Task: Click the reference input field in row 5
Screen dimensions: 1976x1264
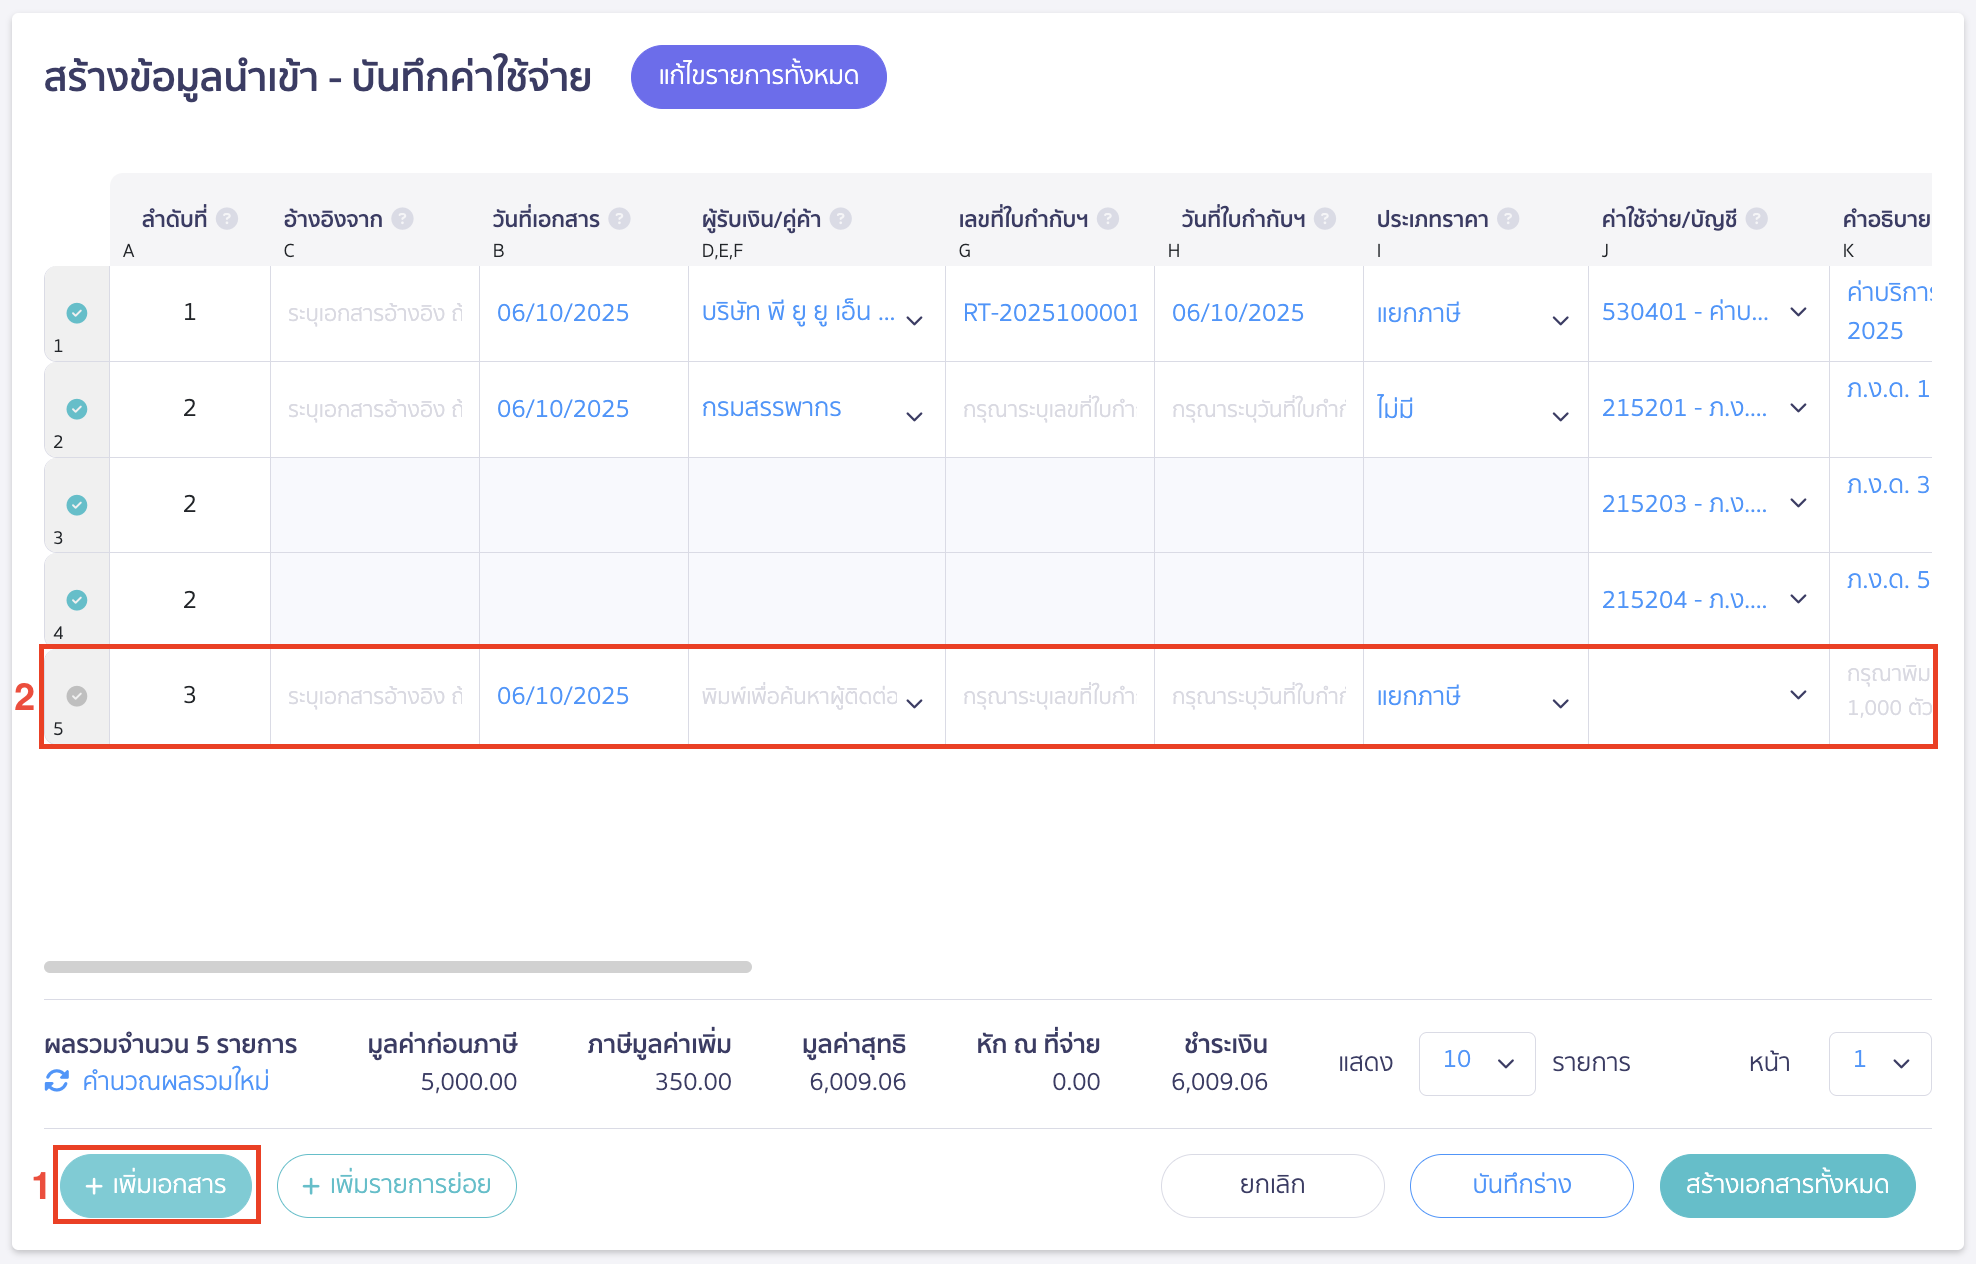Action: tap(374, 696)
